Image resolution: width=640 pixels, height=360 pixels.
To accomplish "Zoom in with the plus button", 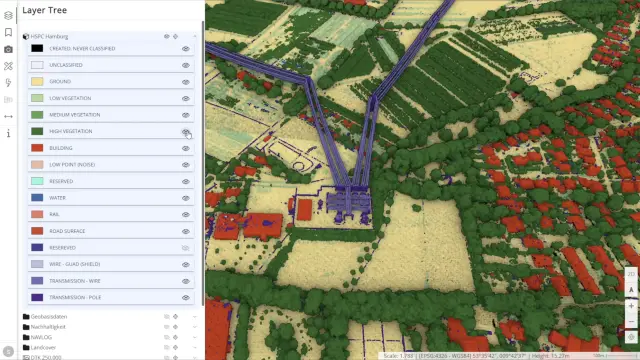I will [631, 306].
